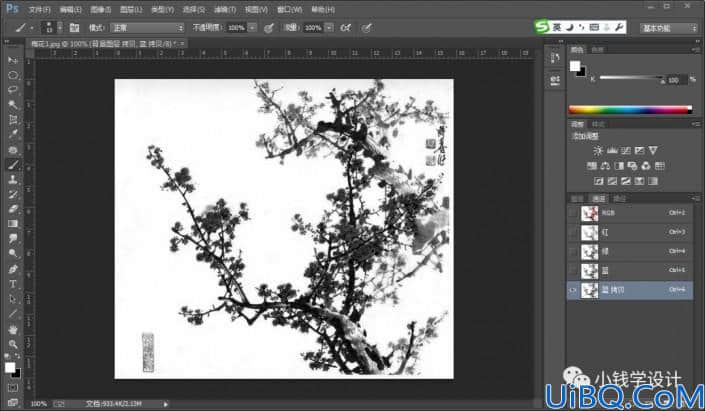The height and width of the screenshot is (411, 705).
Task: Switch to the 样式 styles tab
Action: click(598, 124)
